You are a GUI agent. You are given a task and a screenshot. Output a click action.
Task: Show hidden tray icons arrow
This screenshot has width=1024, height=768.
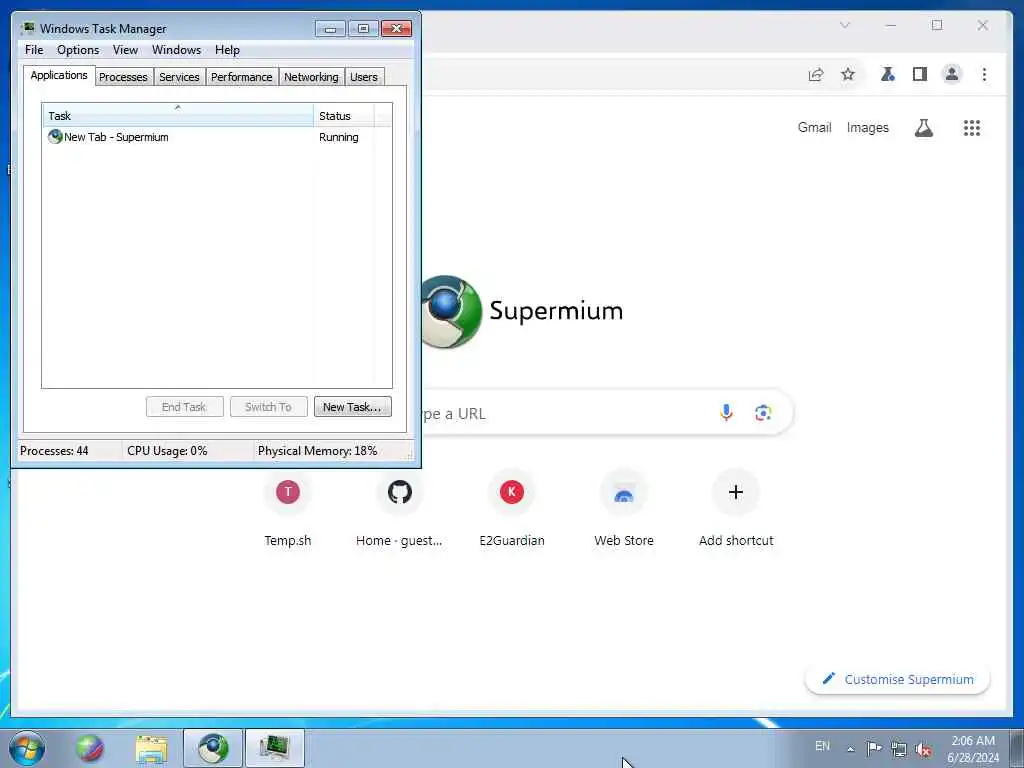850,749
